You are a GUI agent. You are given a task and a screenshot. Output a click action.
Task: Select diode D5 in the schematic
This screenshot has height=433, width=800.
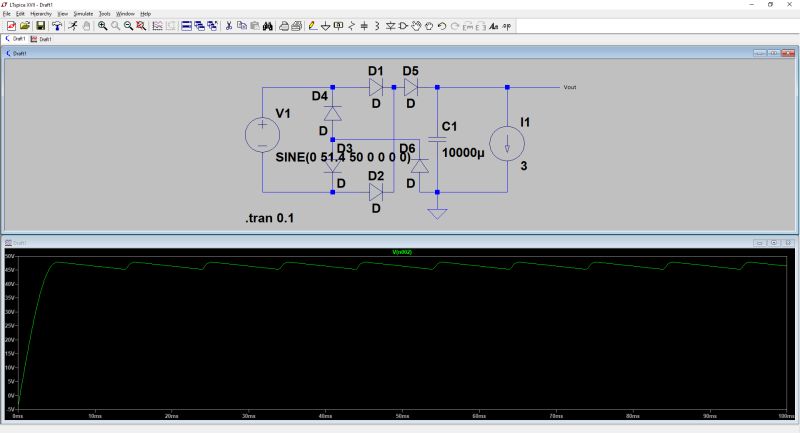tap(411, 87)
